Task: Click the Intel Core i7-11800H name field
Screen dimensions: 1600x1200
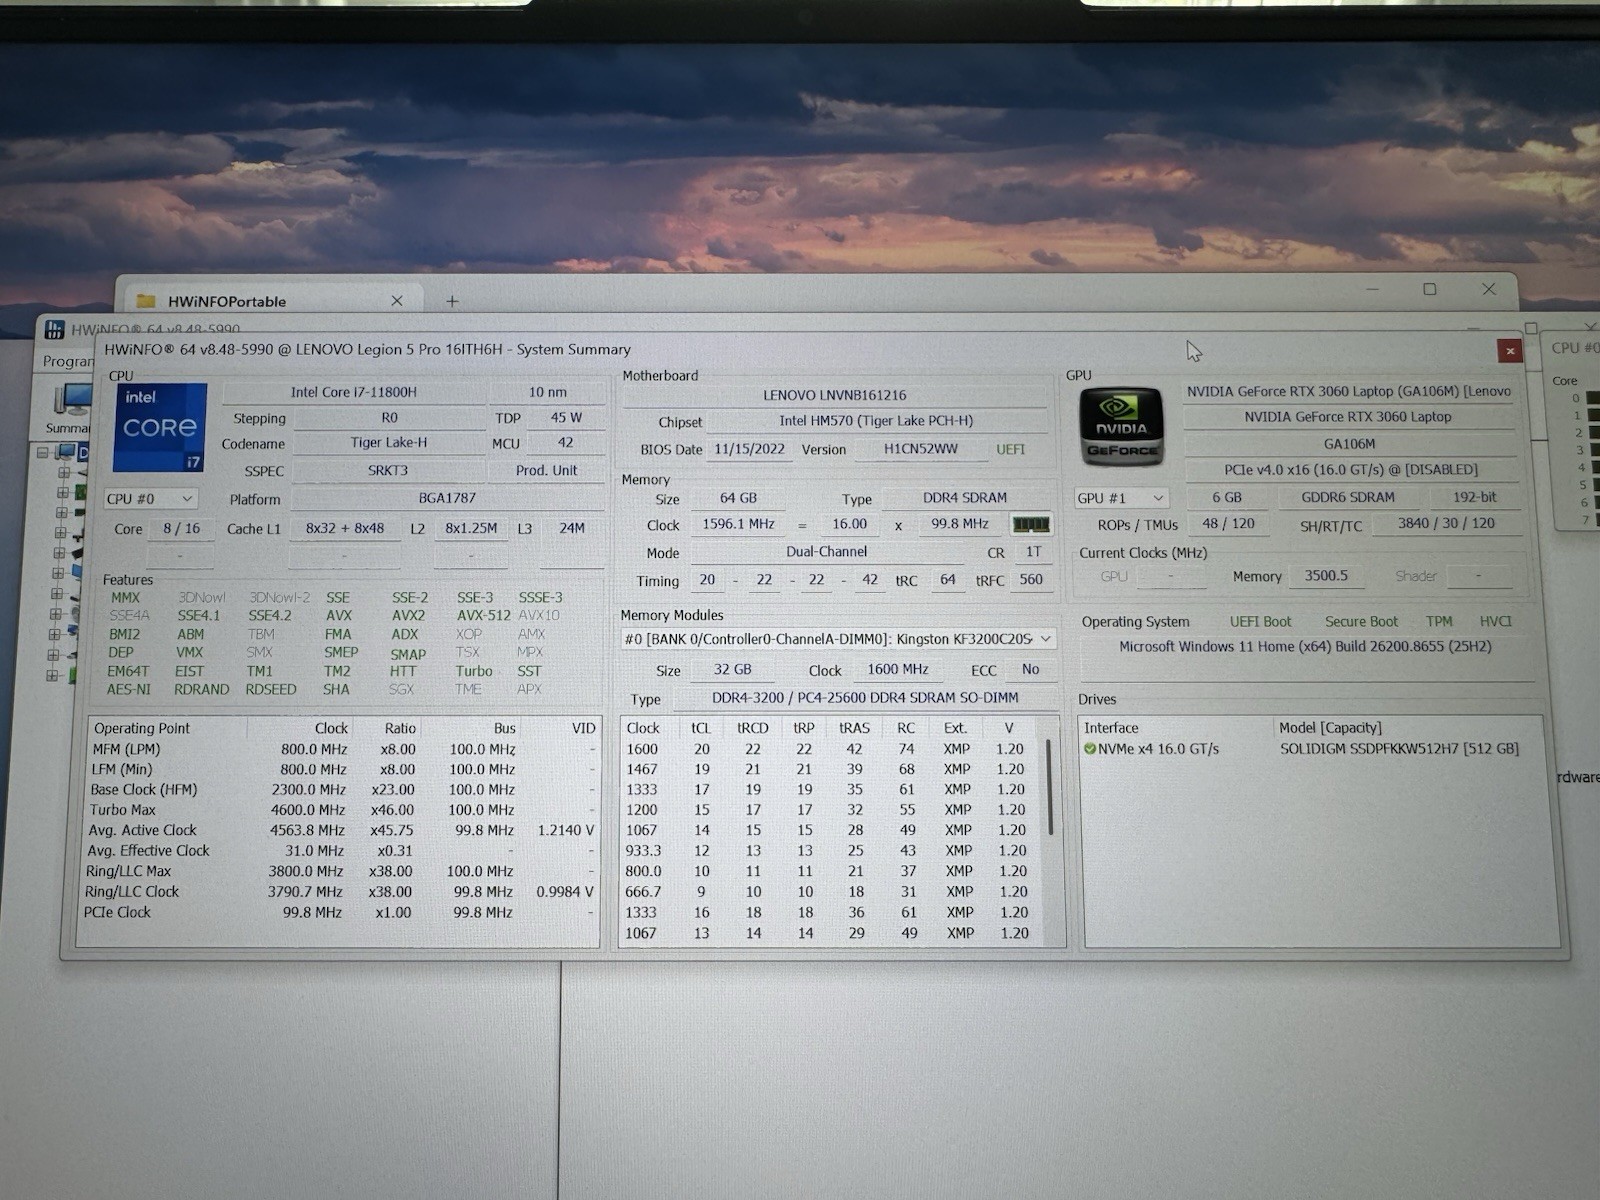Action: point(354,392)
